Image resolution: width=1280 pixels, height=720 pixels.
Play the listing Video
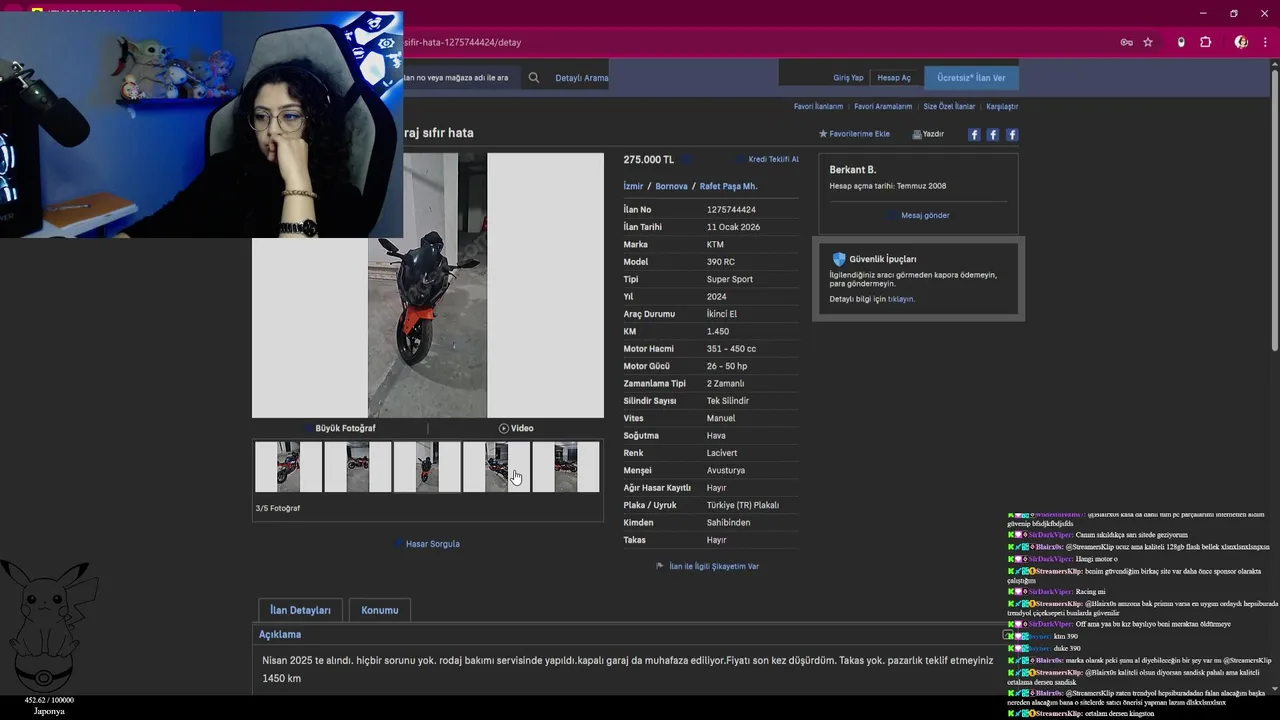coord(516,428)
